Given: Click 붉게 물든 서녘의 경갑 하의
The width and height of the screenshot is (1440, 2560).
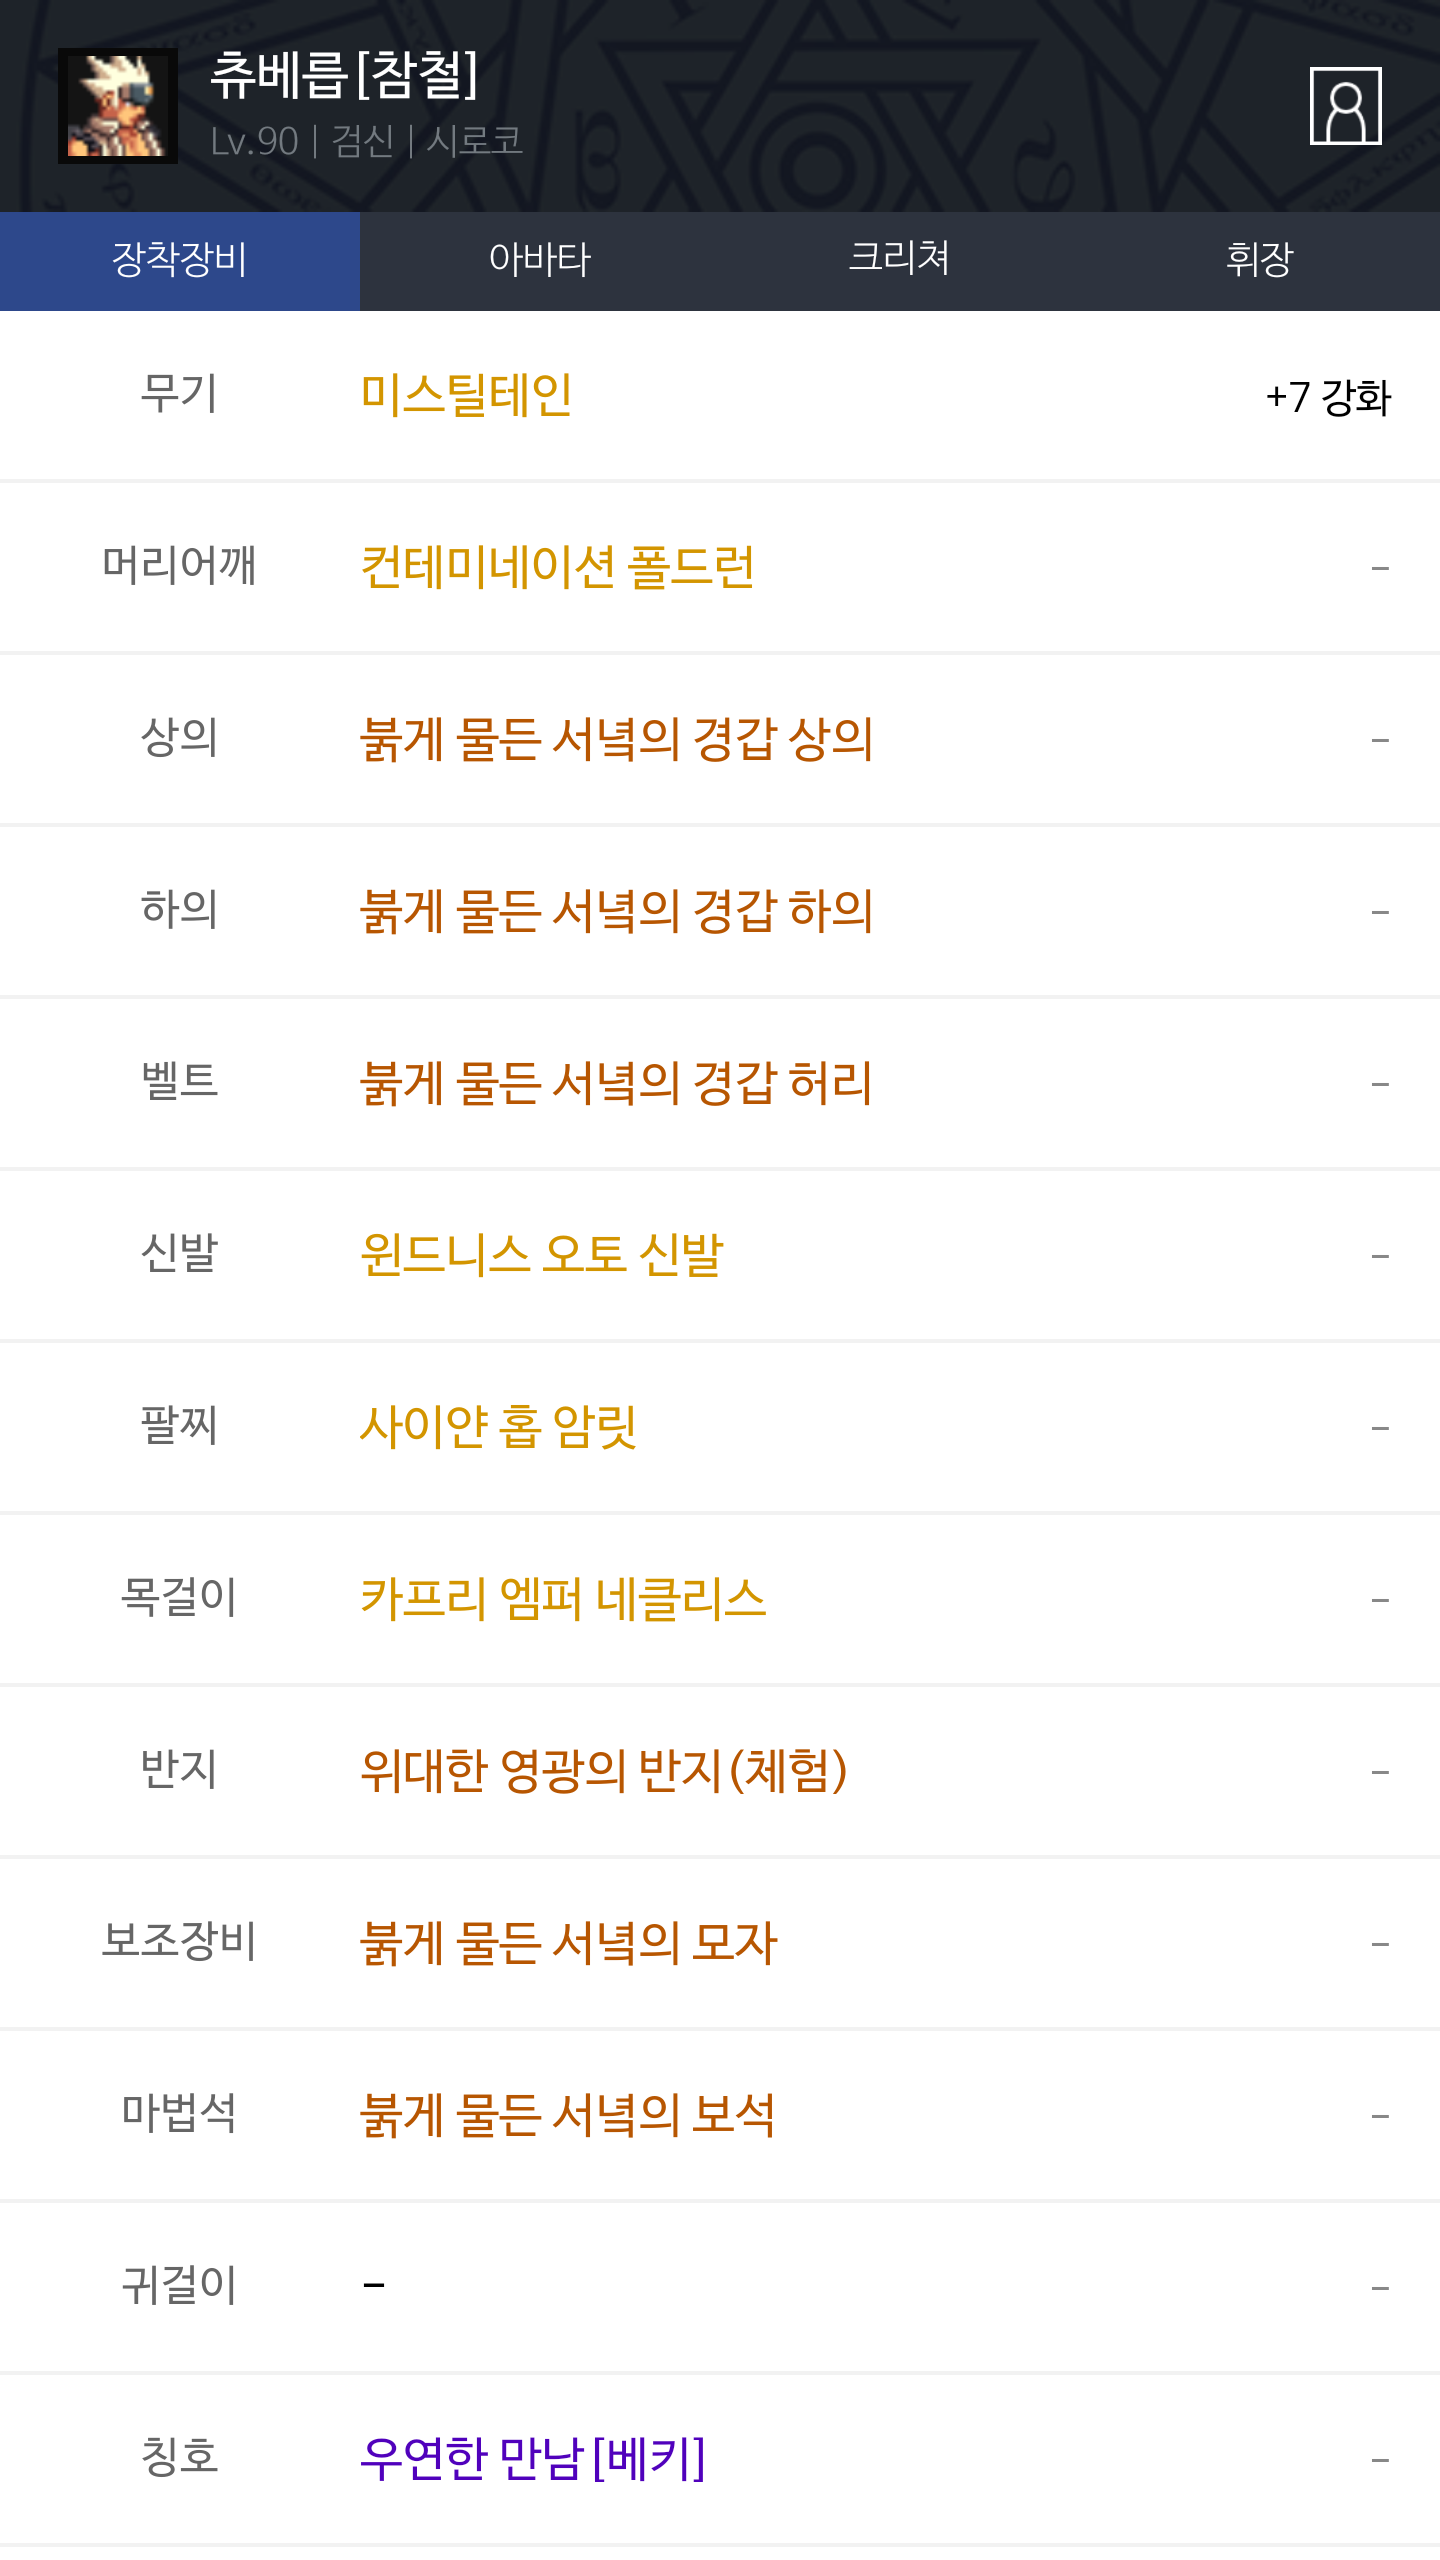Looking at the screenshot, I should coord(616,912).
